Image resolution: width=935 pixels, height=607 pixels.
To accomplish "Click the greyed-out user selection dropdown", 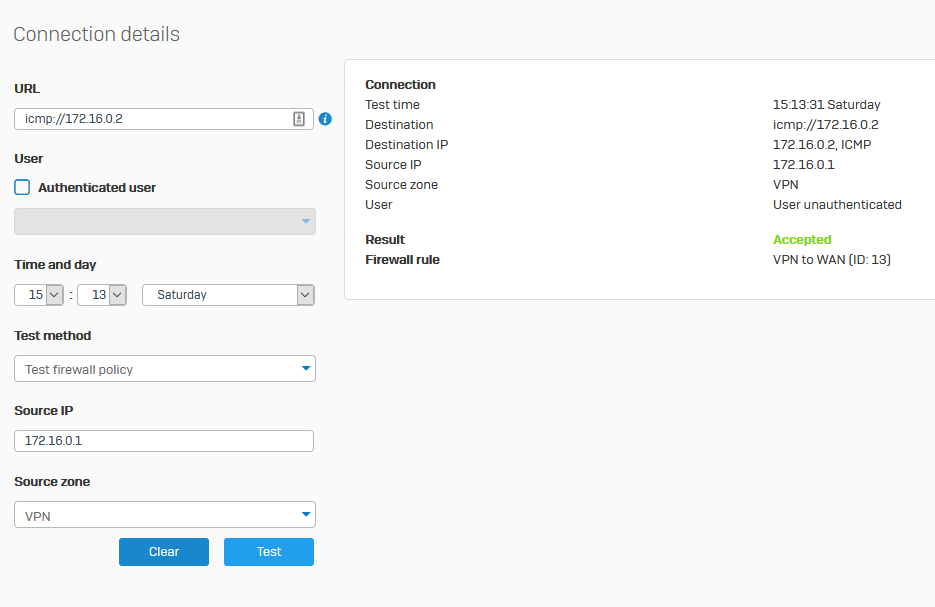I will pos(165,221).
